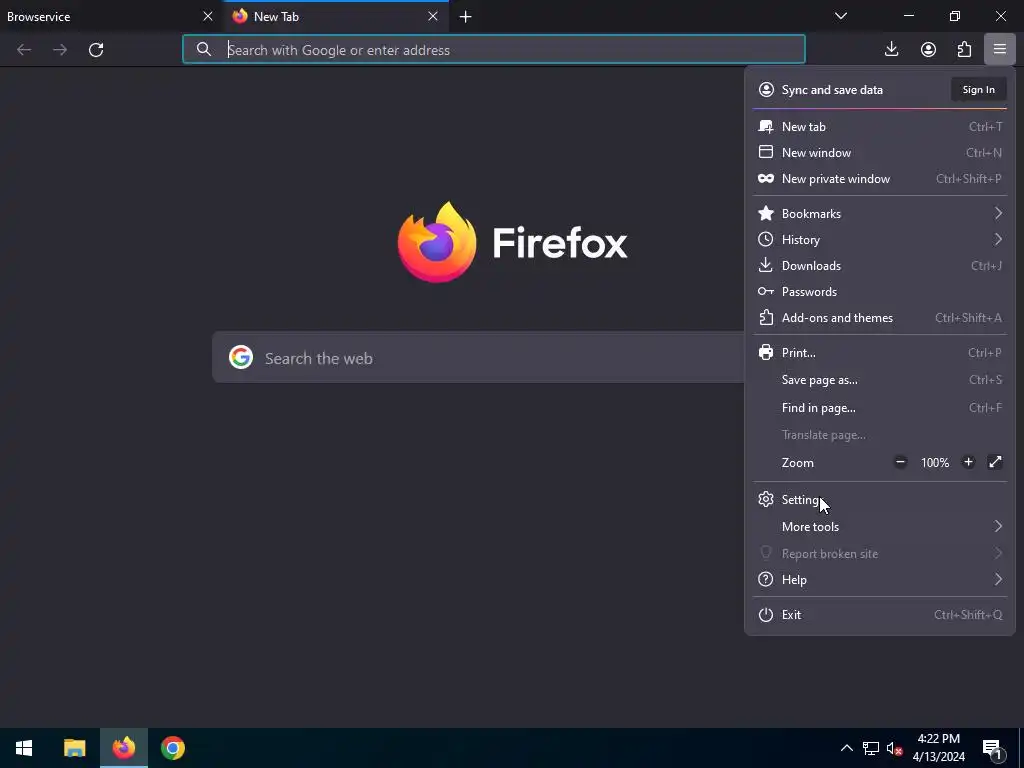
Task: Close the New Tab tab
Action: 433,16
